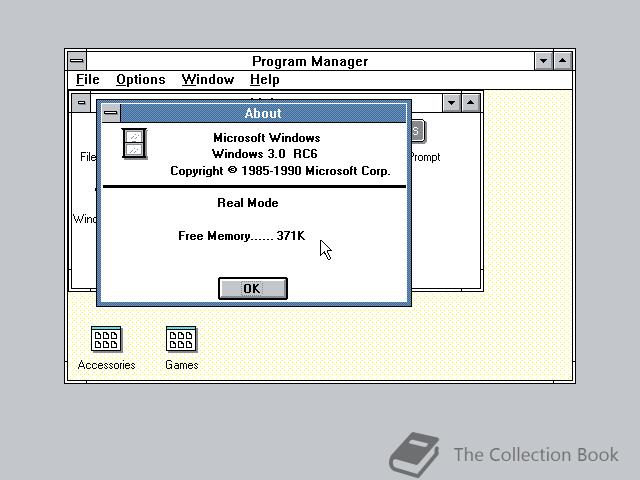Select the partially hidden DOS Prompt icon
Viewport: 640px width, 480px height.
coord(419,131)
